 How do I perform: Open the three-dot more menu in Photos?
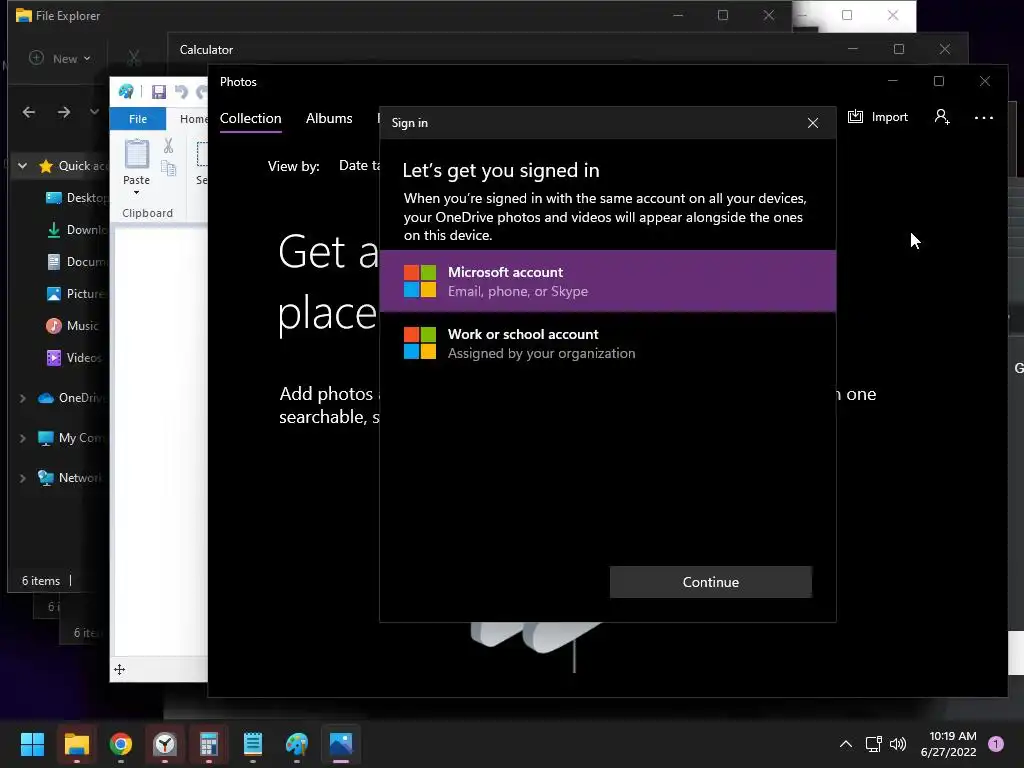pos(984,118)
